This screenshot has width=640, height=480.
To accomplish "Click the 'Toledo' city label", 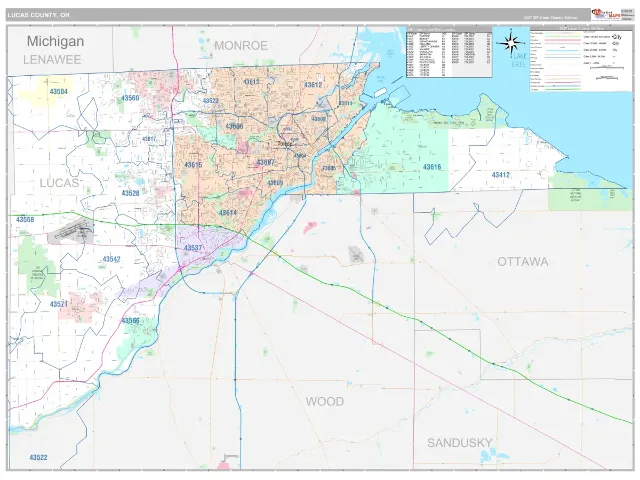I will tap(284, 144).
